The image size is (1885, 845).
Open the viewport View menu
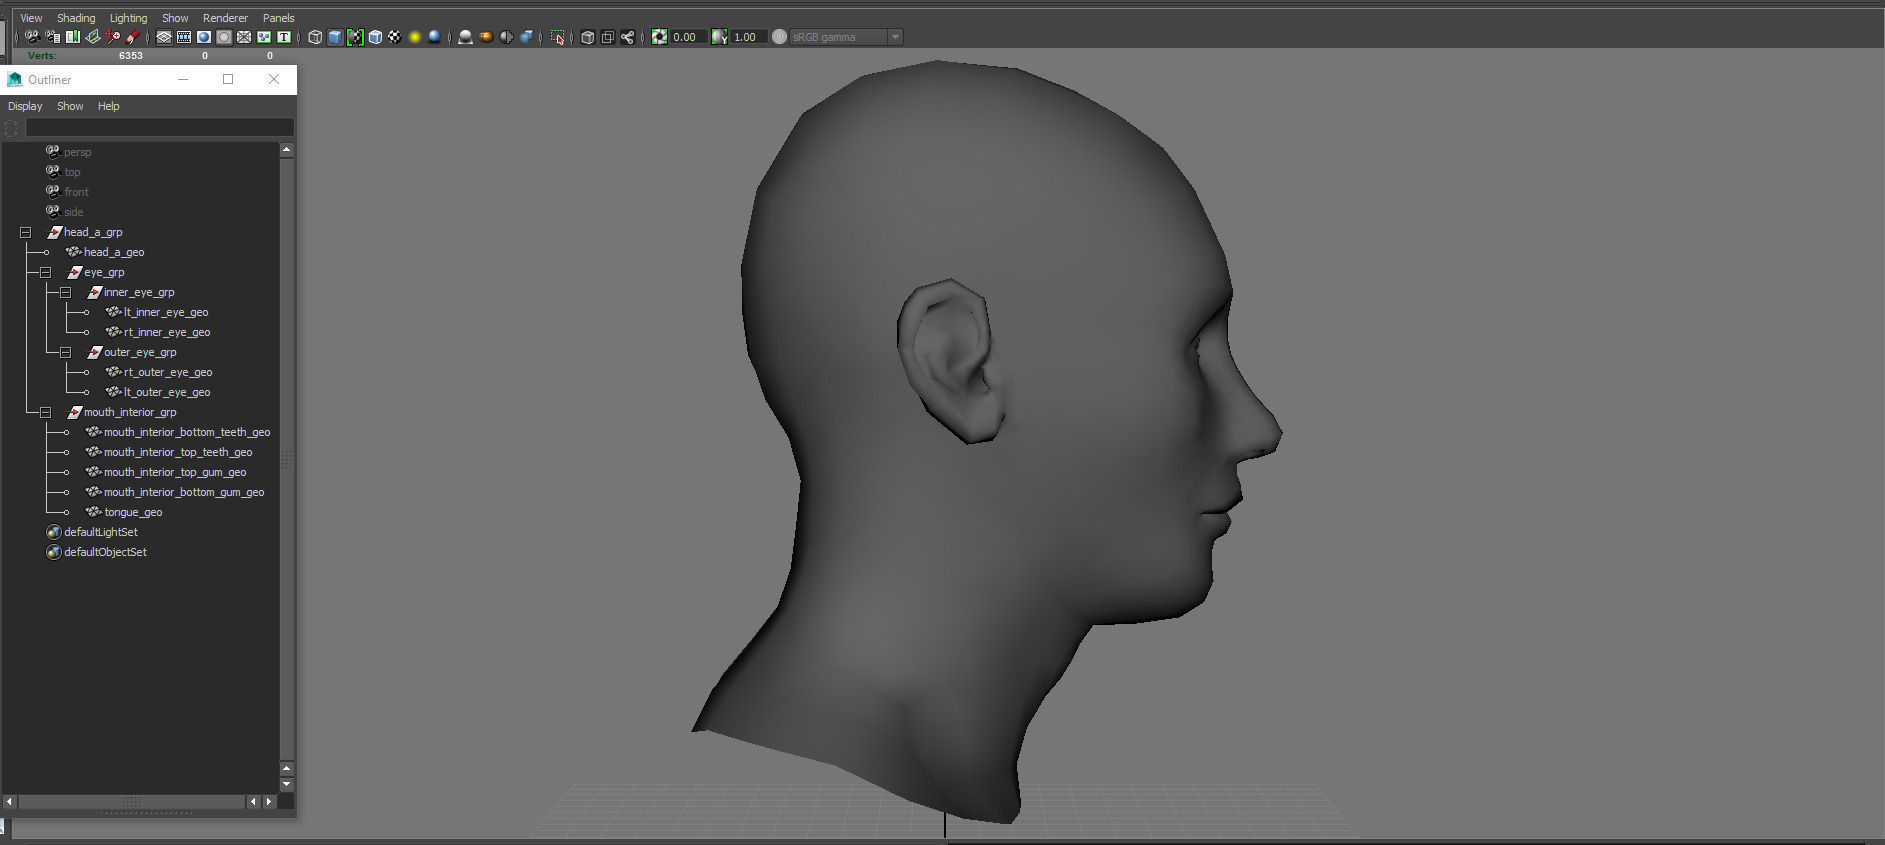(x=31, y=18)
